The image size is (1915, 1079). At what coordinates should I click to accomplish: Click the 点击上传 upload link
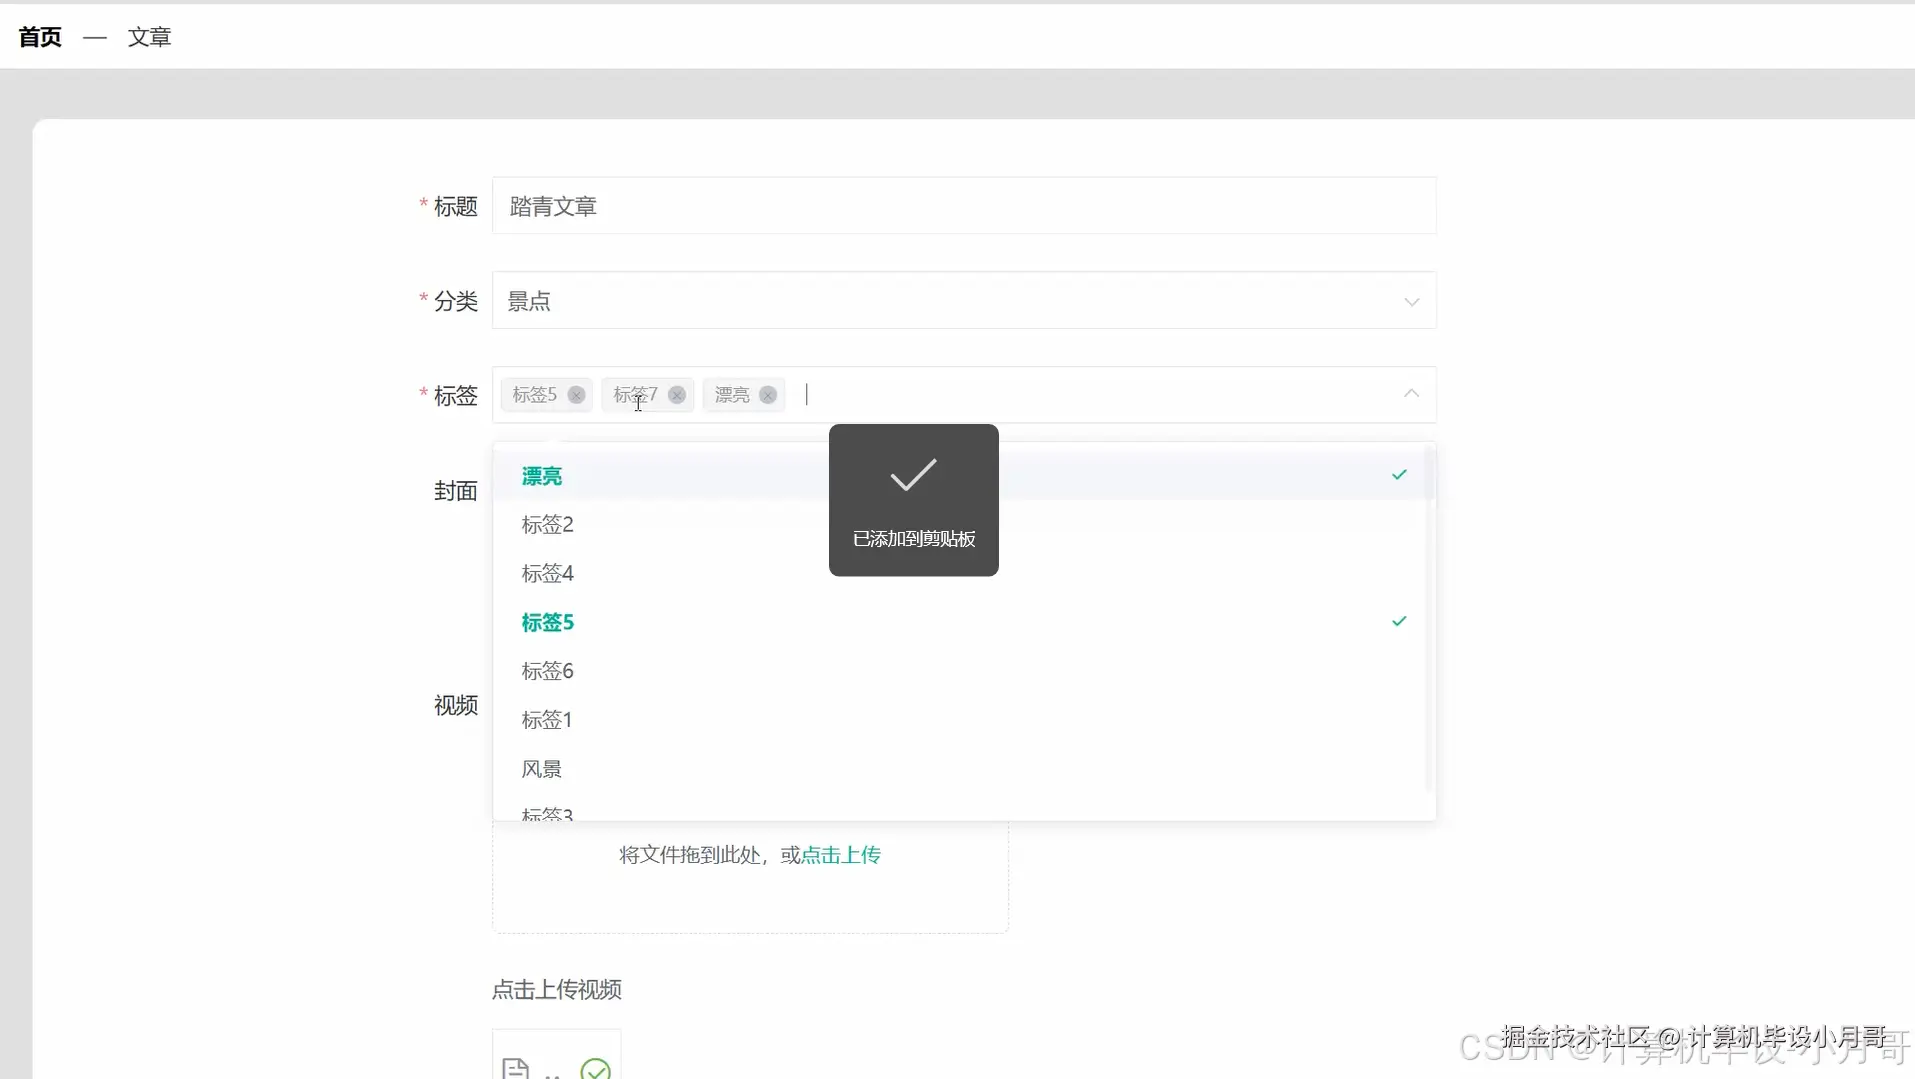(x=841, y=855)
